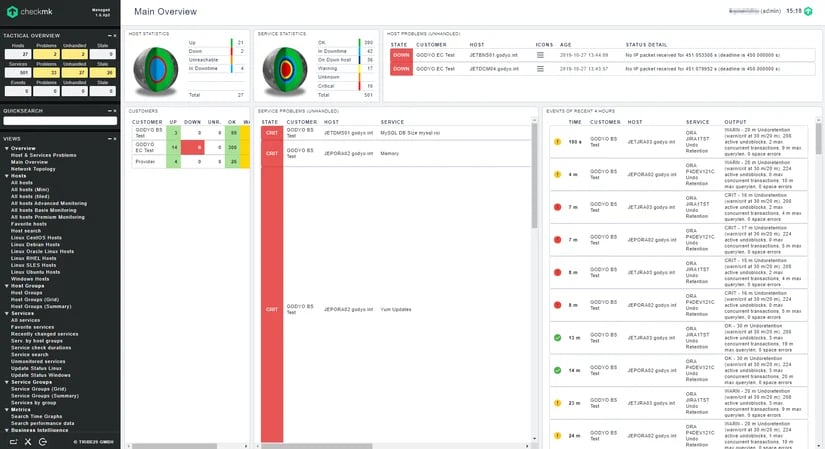
Task: Click the green OK icon of the 13 m event
Action: point(557,337)
